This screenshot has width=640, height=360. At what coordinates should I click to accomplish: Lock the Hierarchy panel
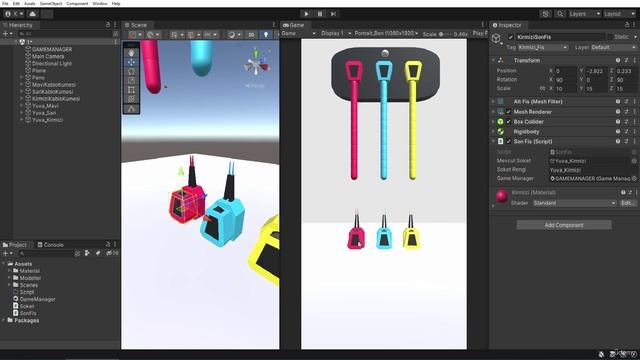[108, 25]
